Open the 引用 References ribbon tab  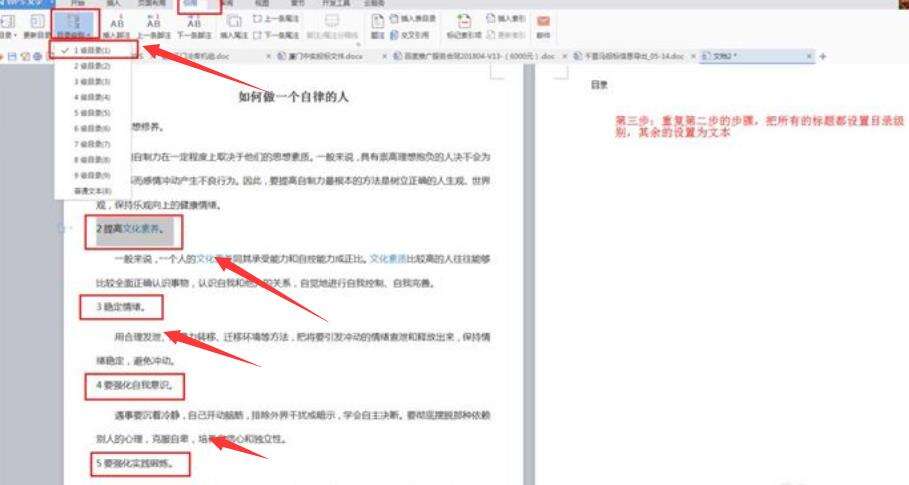pos(191,3)
